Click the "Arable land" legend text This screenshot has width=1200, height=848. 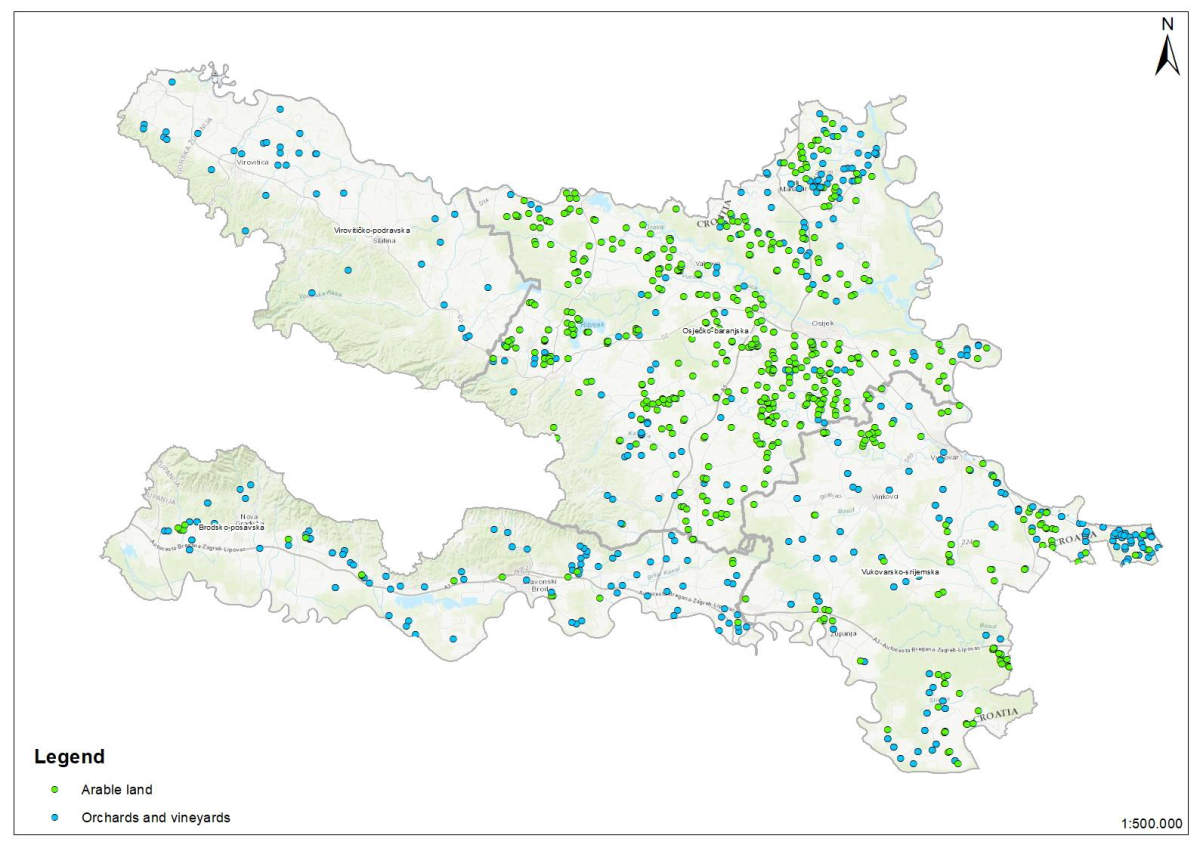[x=117, y=789]
